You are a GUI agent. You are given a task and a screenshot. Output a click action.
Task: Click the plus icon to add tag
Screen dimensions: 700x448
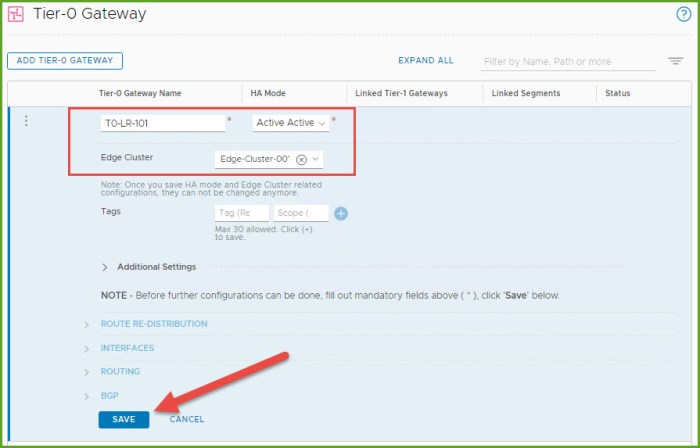(341, 213)
